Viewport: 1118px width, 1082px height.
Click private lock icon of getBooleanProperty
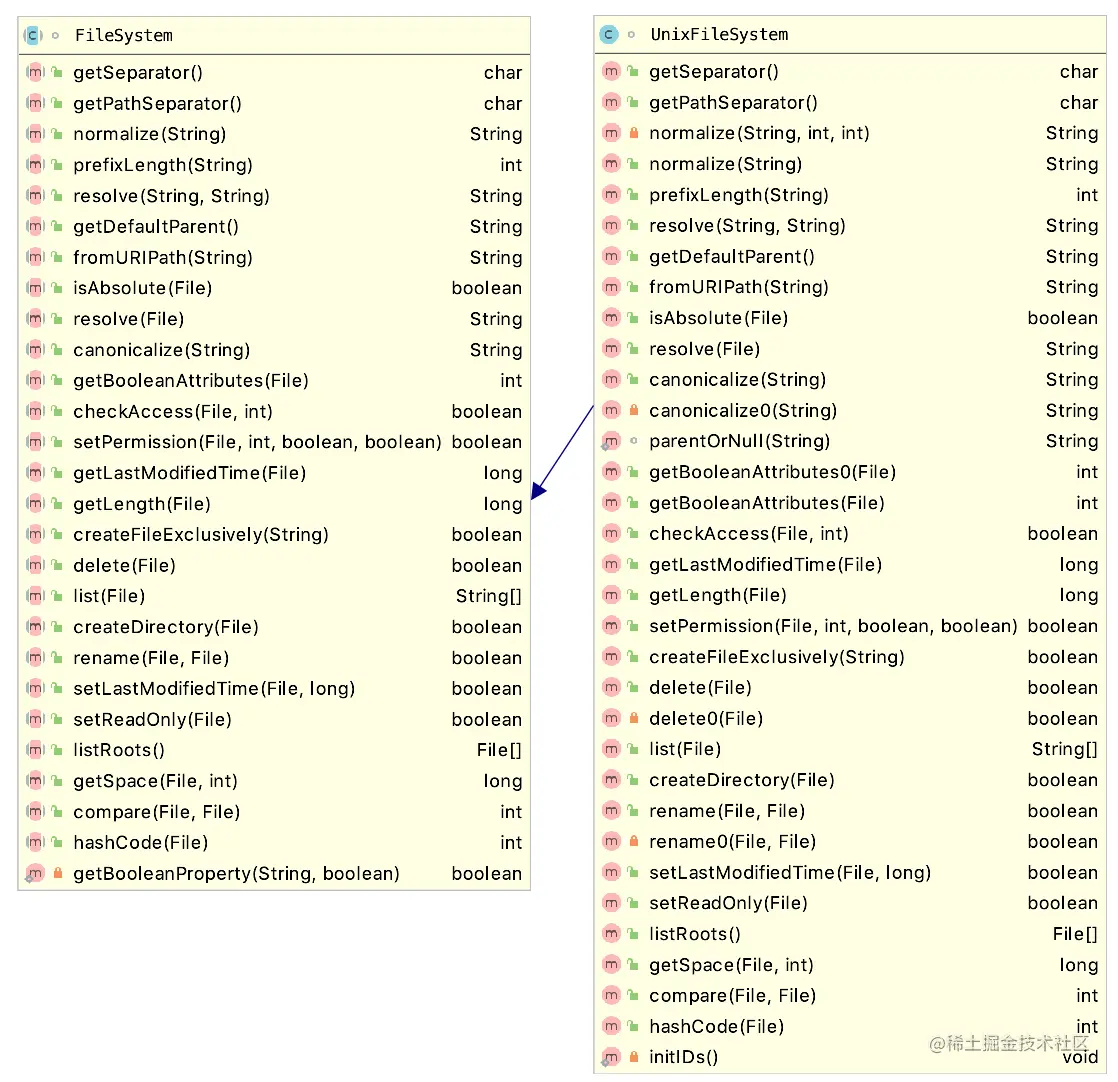(x=58, y=872)
